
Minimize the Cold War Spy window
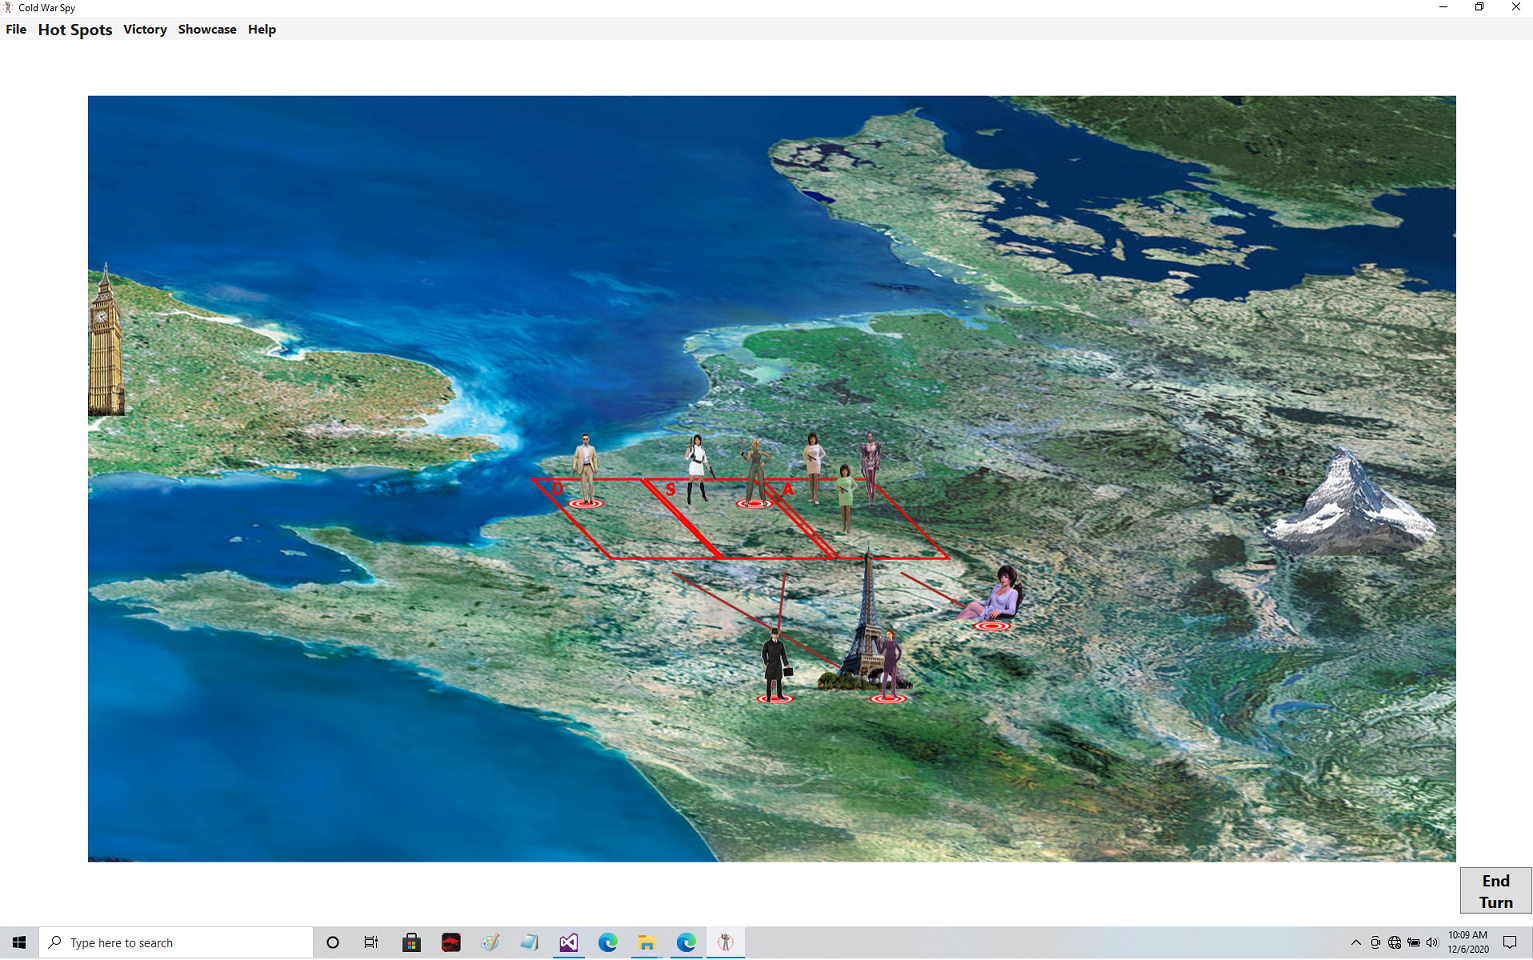1443,7
